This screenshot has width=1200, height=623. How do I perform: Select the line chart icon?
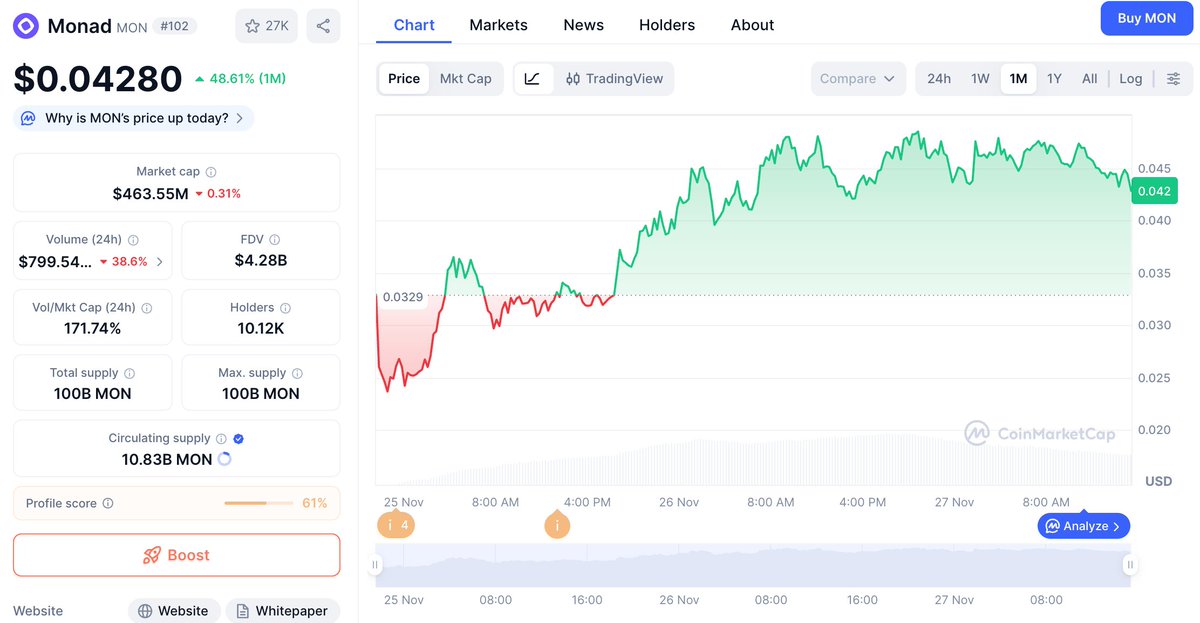[534, 78]
